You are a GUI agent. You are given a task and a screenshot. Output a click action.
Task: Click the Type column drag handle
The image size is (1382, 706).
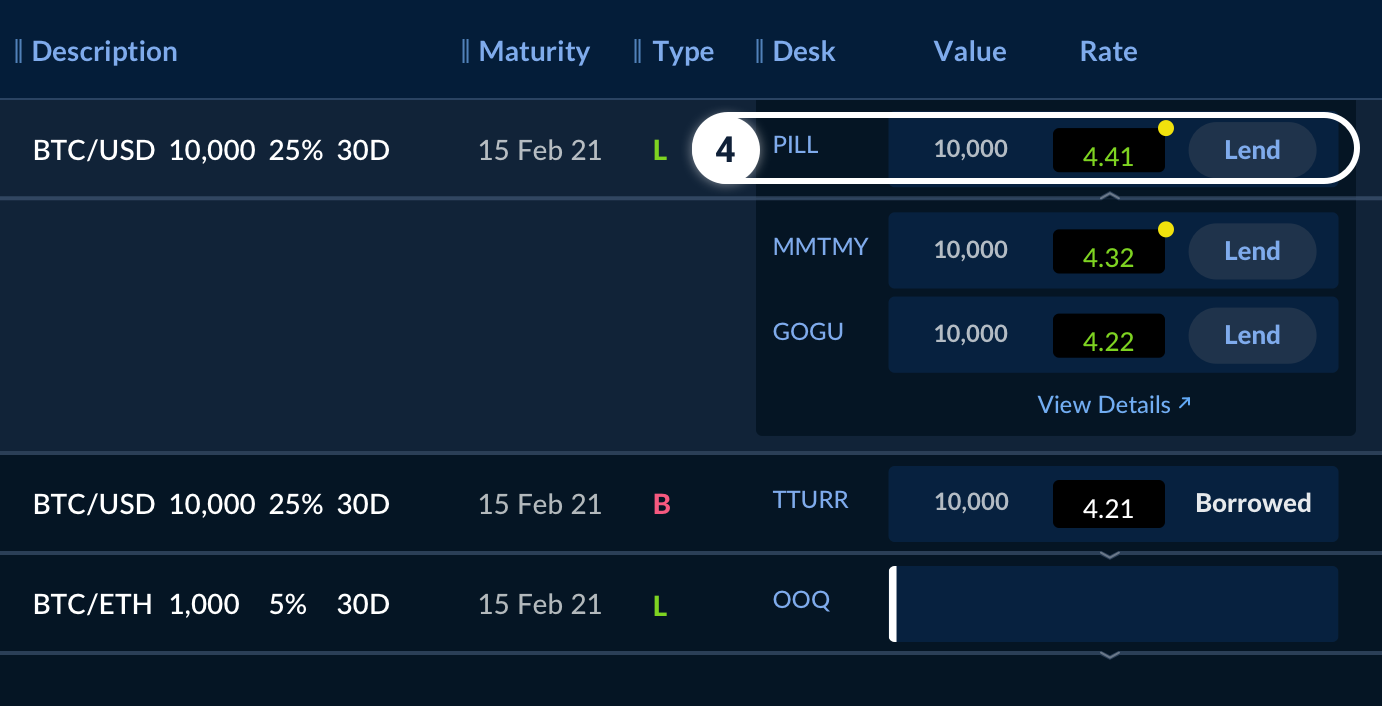tap(638, 52)
